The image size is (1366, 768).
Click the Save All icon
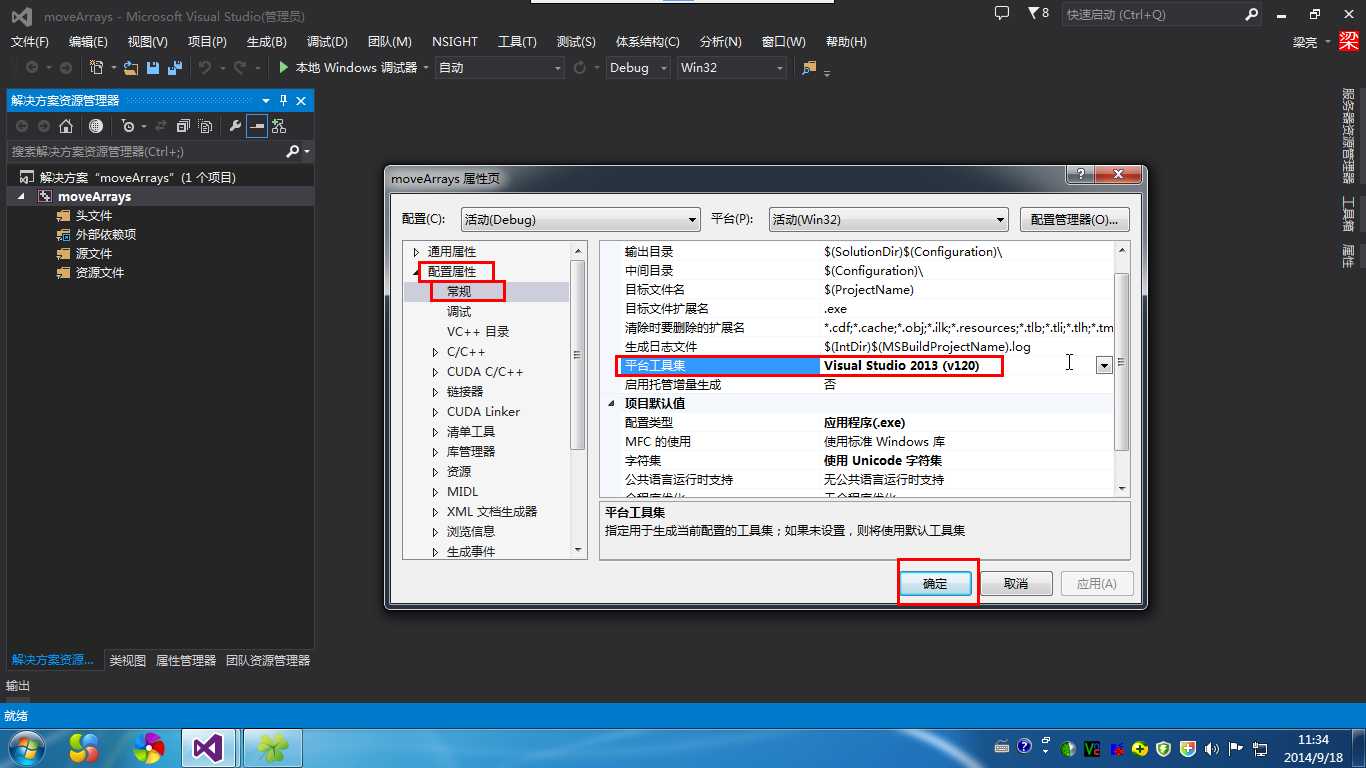(x=174, y=67)
